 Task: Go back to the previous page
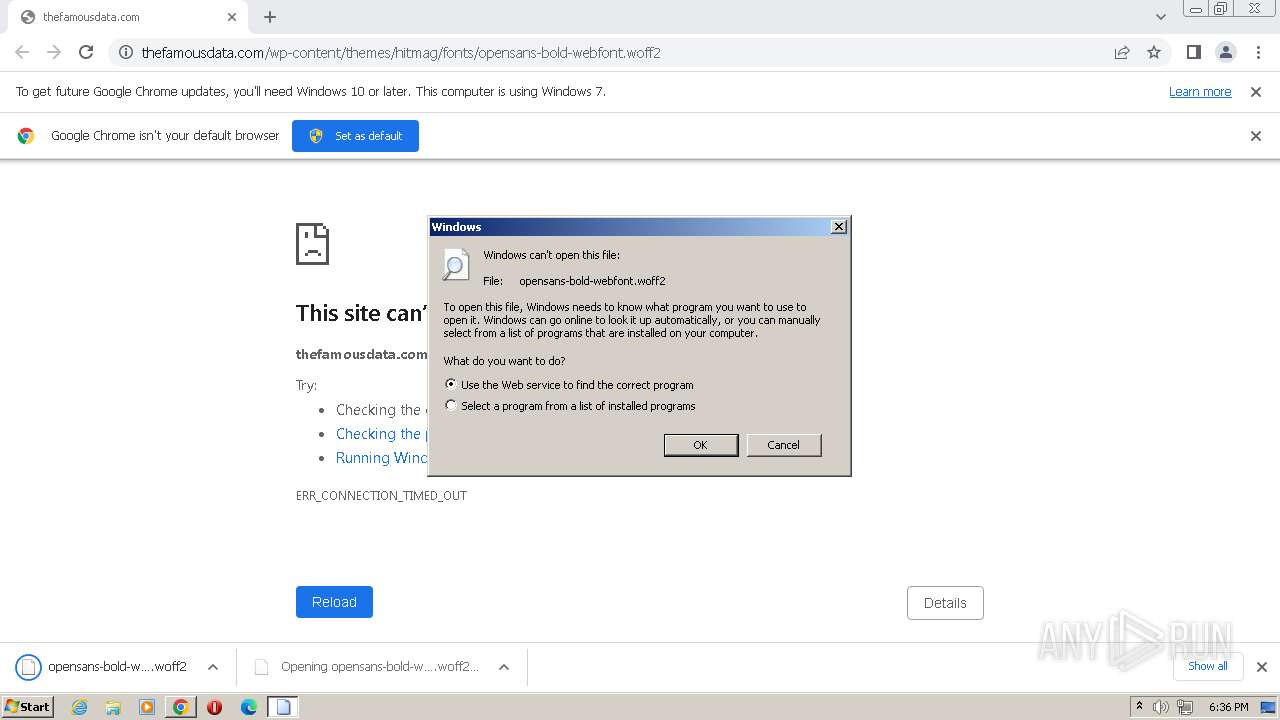click(x=22, y=52)
